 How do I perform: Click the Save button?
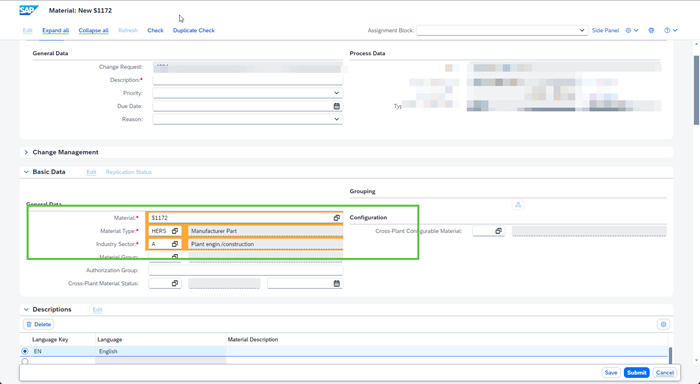(611, 372)
